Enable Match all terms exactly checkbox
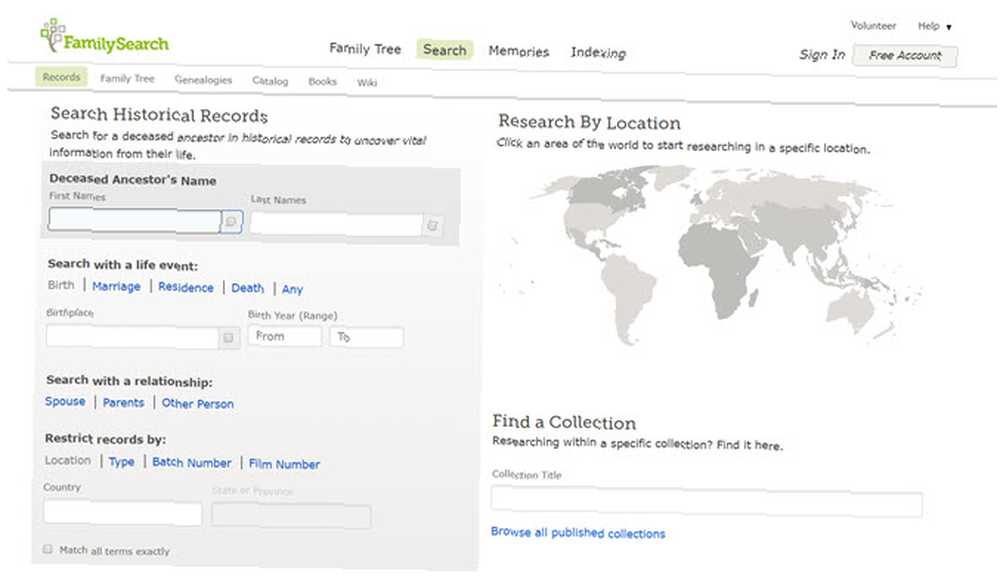The width and height of the screenshot is (1000, 583). (48, 549)
